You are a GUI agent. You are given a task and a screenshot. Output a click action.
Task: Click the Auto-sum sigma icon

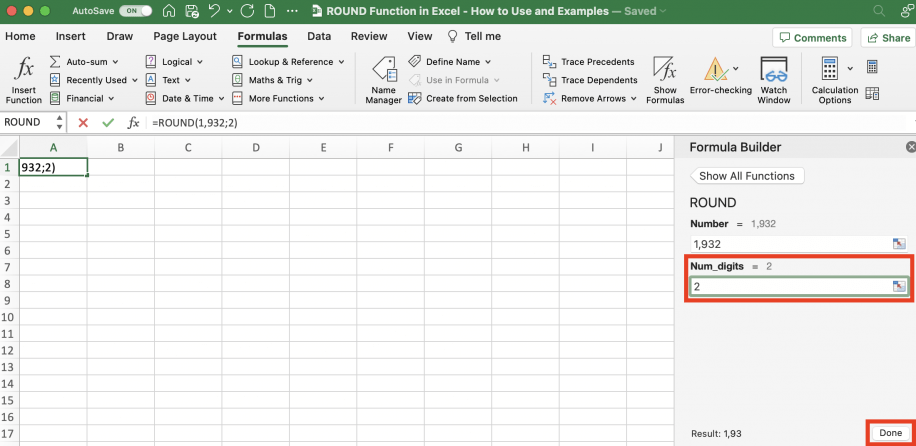[55, 61]
